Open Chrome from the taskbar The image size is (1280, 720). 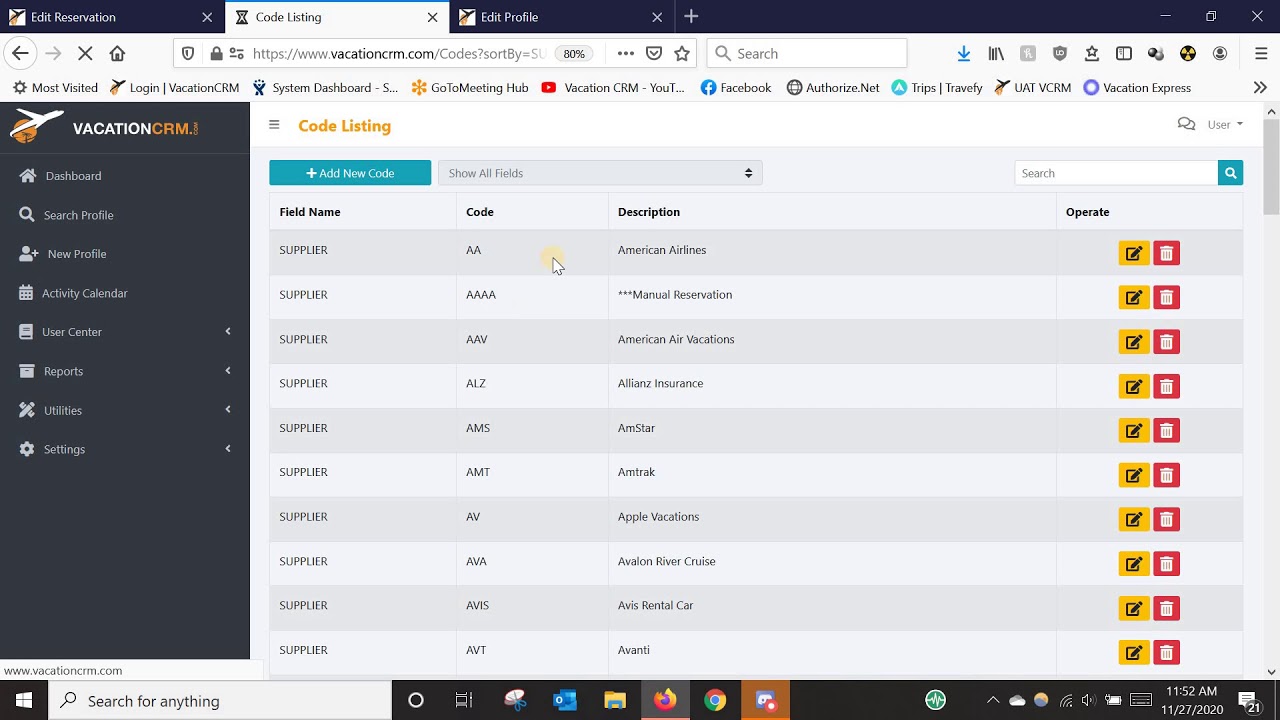tap(715, 700)
